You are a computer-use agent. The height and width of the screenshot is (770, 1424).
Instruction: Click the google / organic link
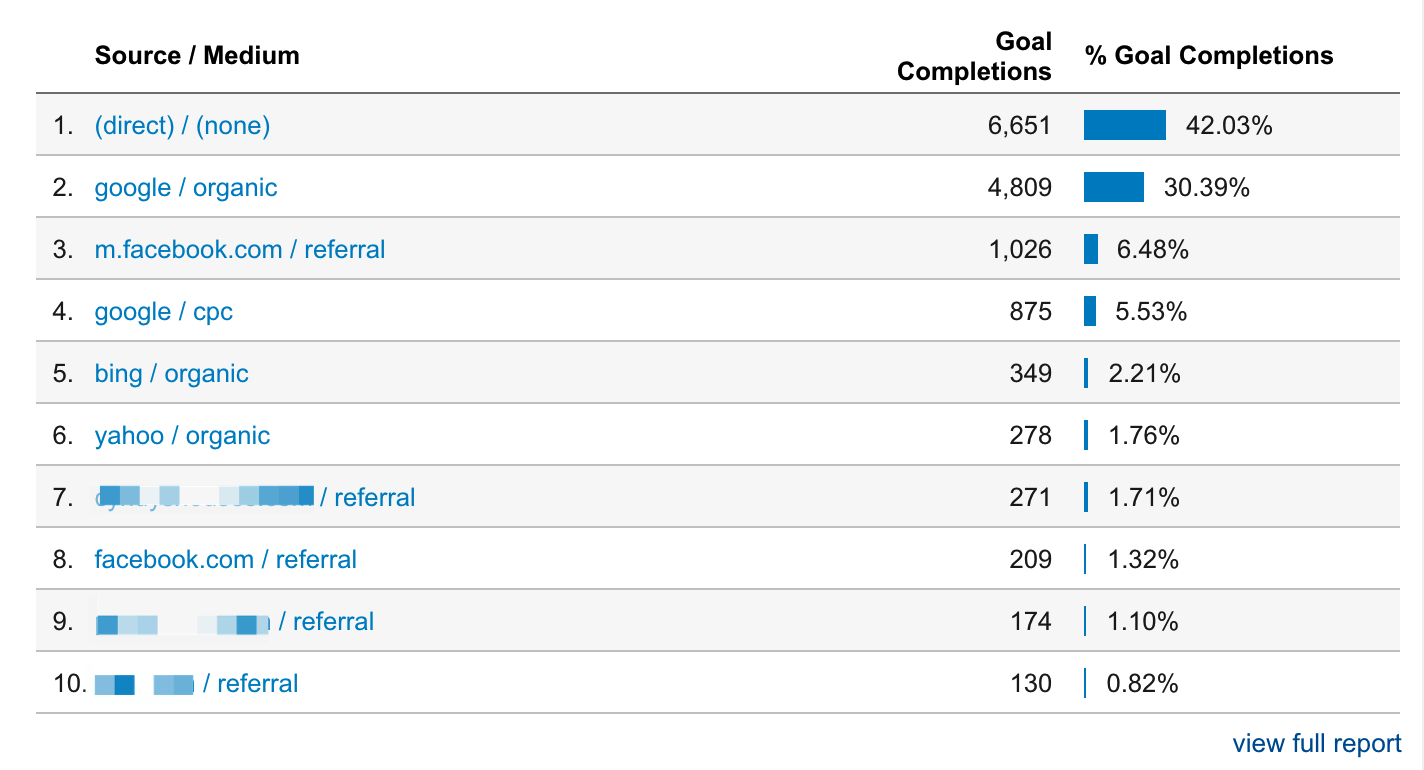[186, 188]
